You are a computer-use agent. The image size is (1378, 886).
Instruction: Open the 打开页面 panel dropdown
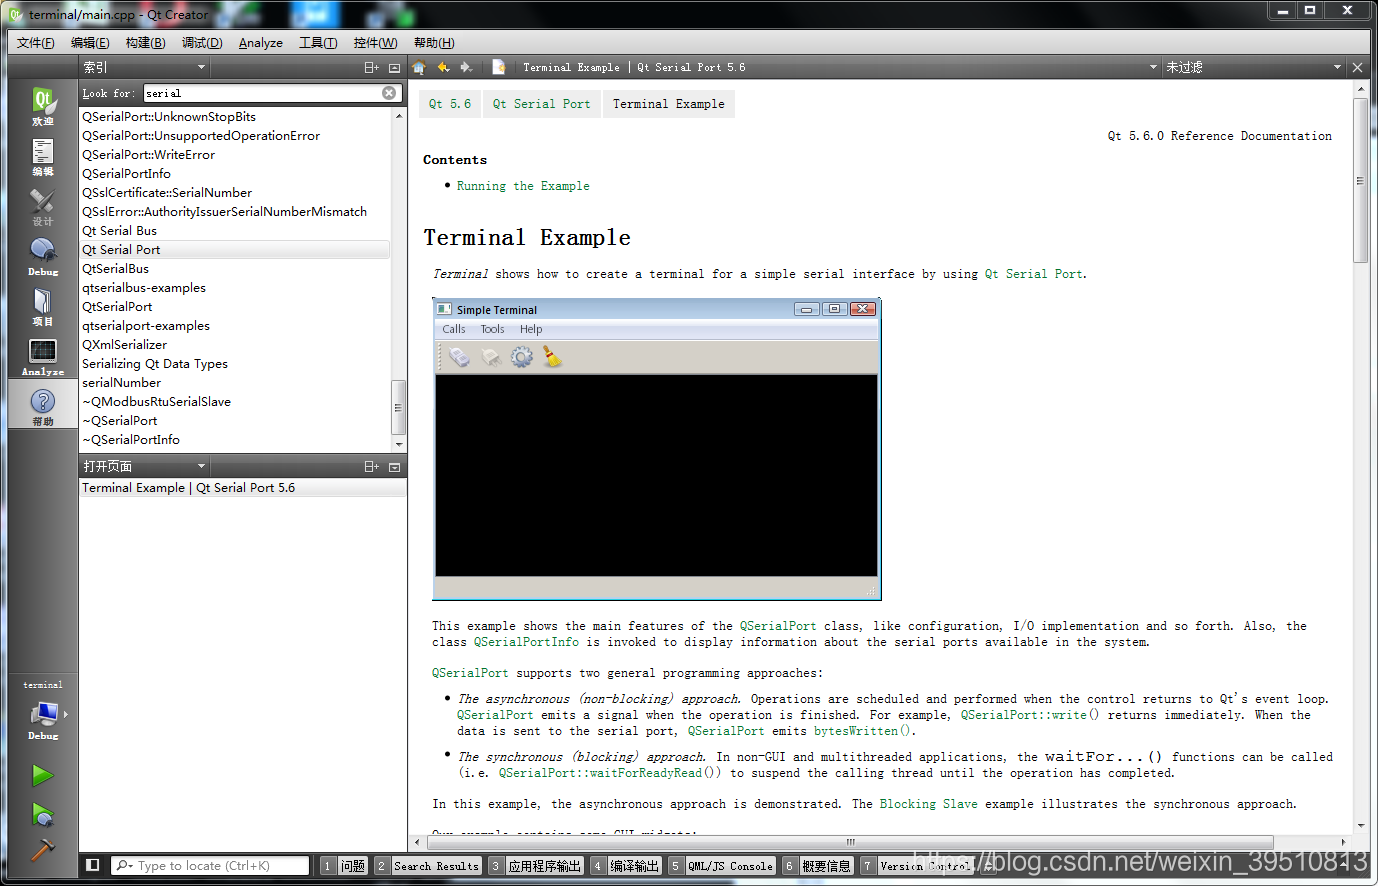[x=144, y=466]
